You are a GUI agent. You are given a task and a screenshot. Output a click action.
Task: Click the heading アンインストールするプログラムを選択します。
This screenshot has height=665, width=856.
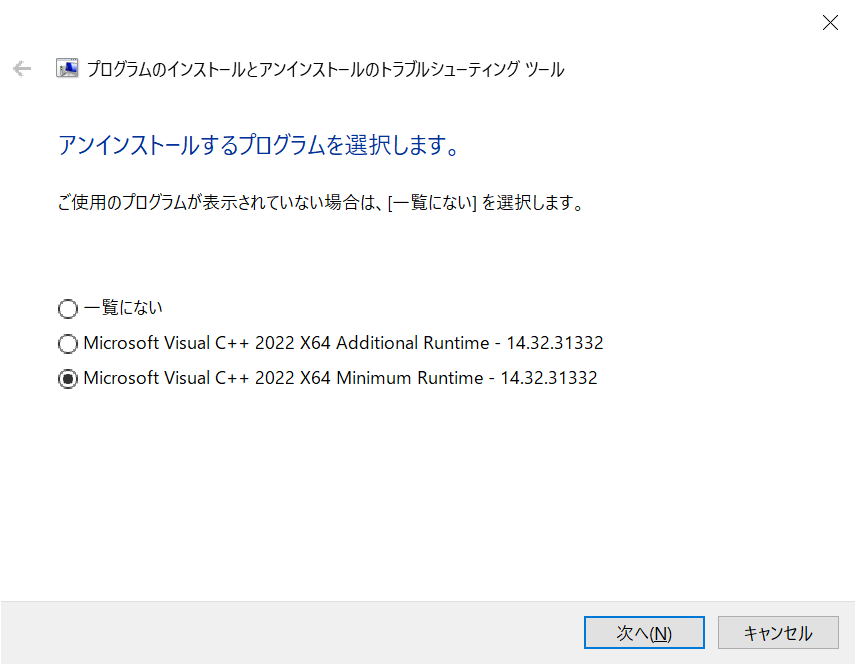259,145
